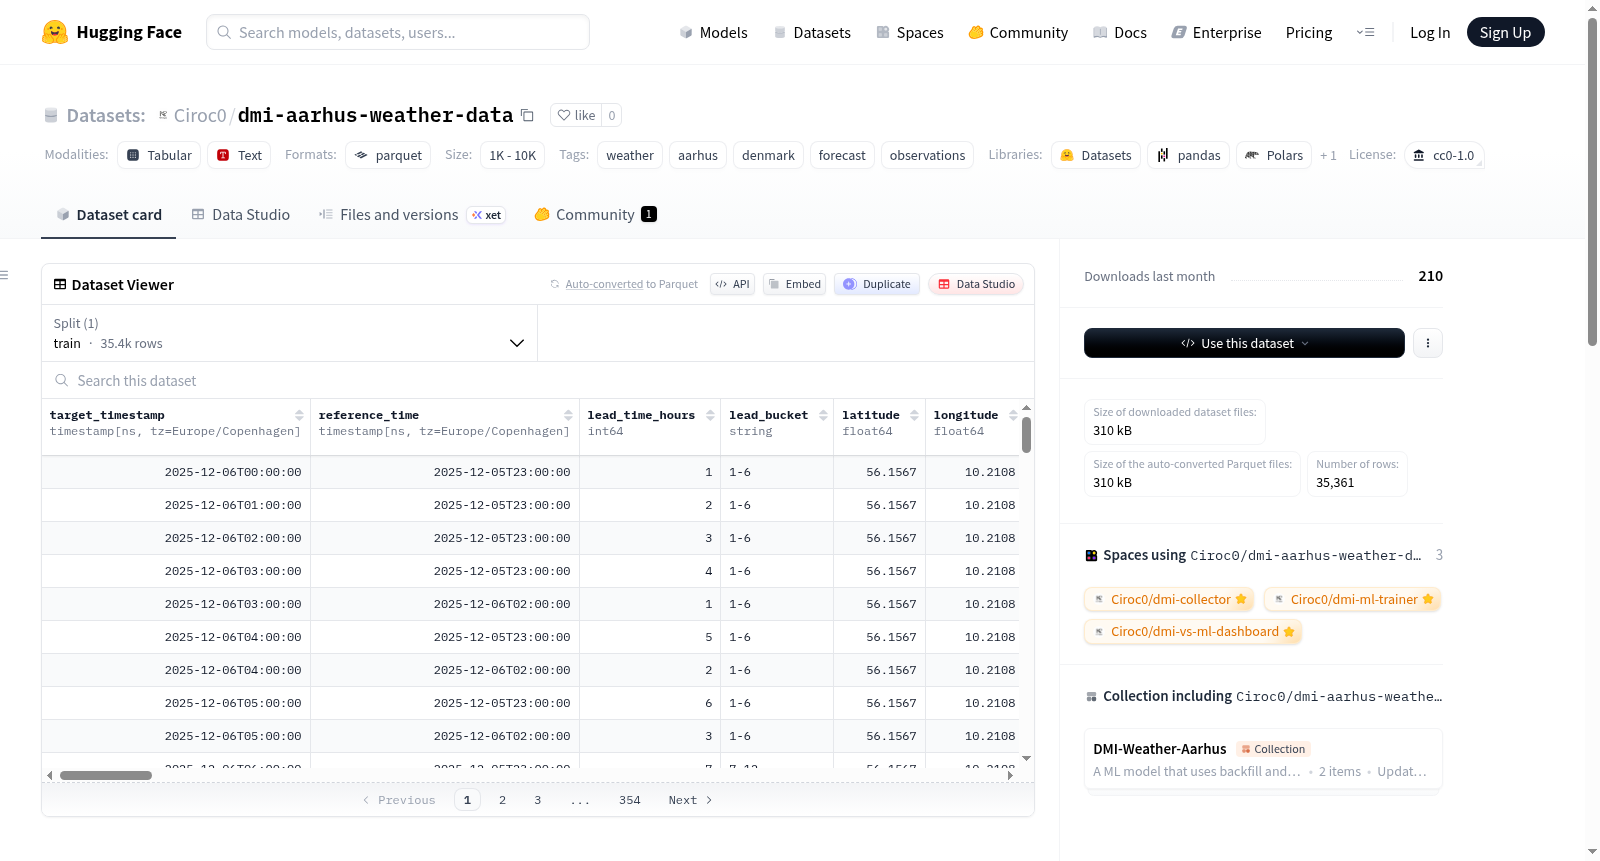
Task: Click the vertical table scrollbar thumb
Action: (x=1026, y=435)
